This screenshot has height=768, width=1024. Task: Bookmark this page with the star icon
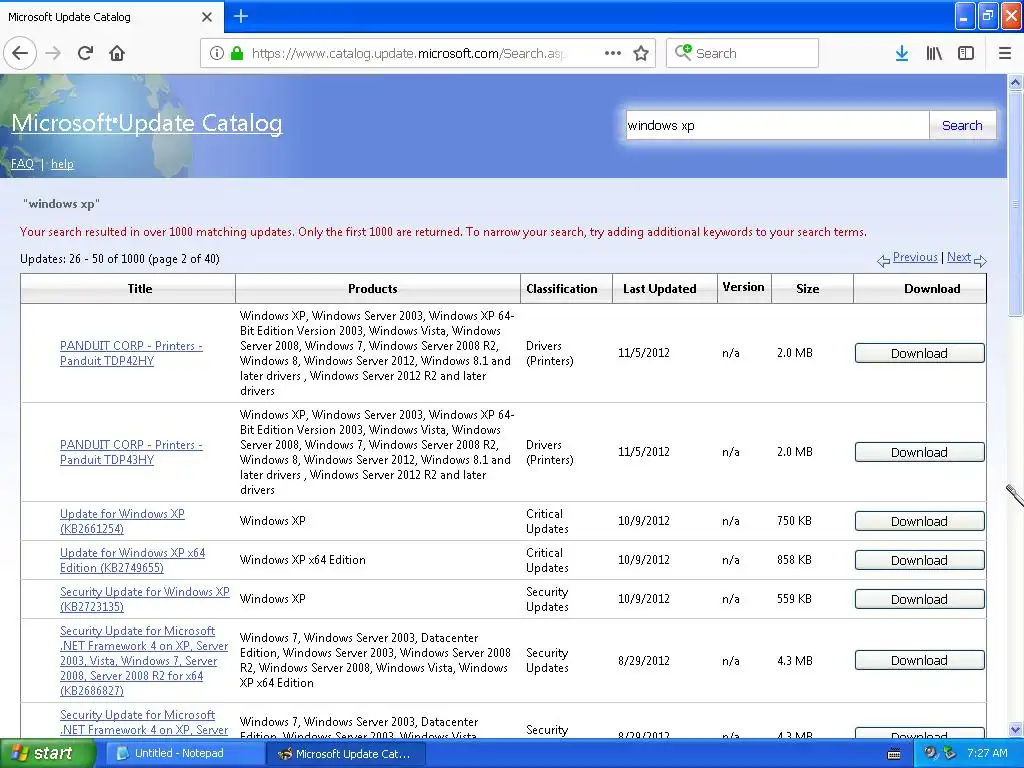641,53
